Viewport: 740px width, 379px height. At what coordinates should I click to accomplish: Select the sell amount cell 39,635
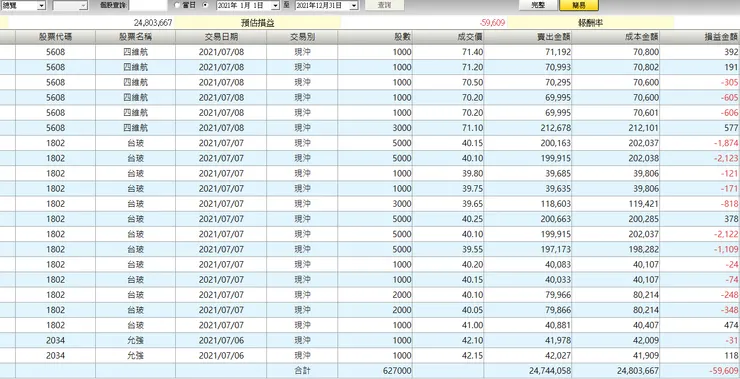528,188
